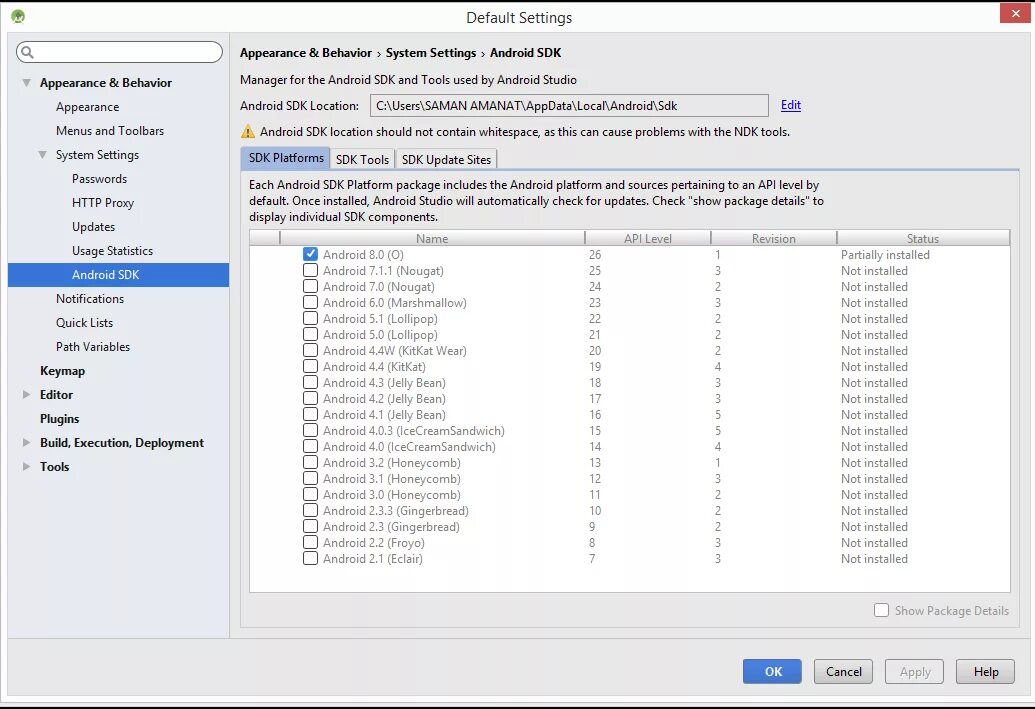Click 'Android 4.1 (Jelly Bean)' row name
The height and width of the screenshot is (709, 1035).
[x=384, y=415]
